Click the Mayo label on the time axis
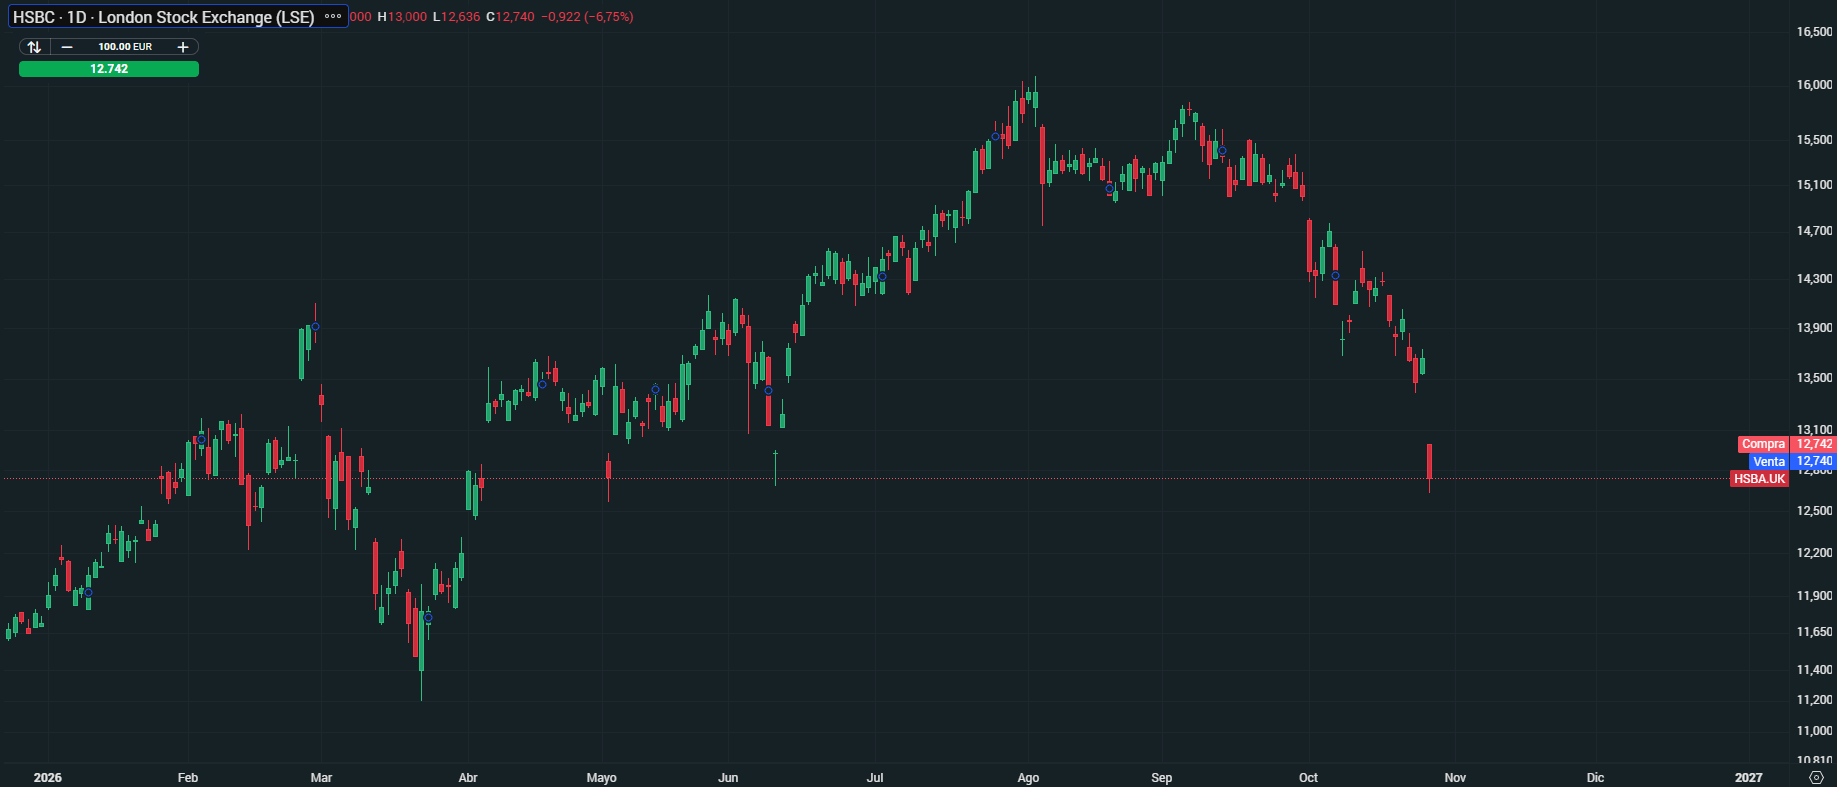1837x787 pixels. pyautogui.click(x=602, y=778)
